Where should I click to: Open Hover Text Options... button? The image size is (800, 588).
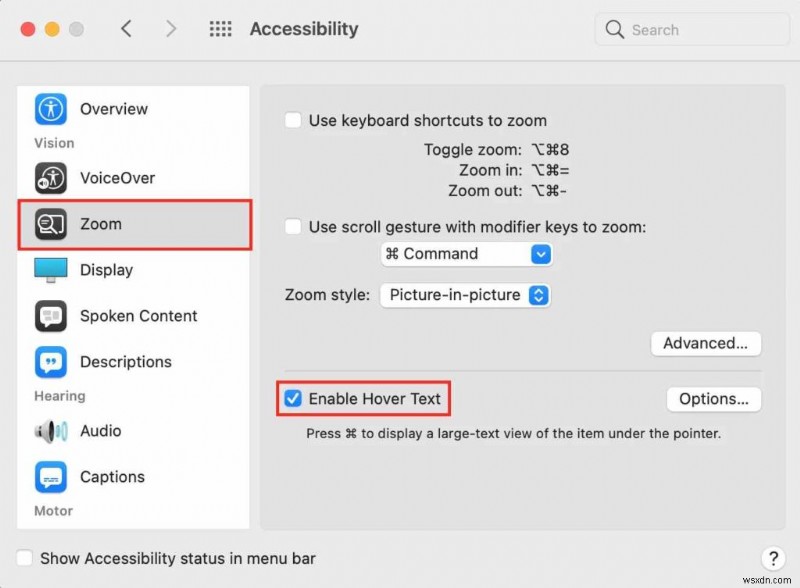click(713, 399)
